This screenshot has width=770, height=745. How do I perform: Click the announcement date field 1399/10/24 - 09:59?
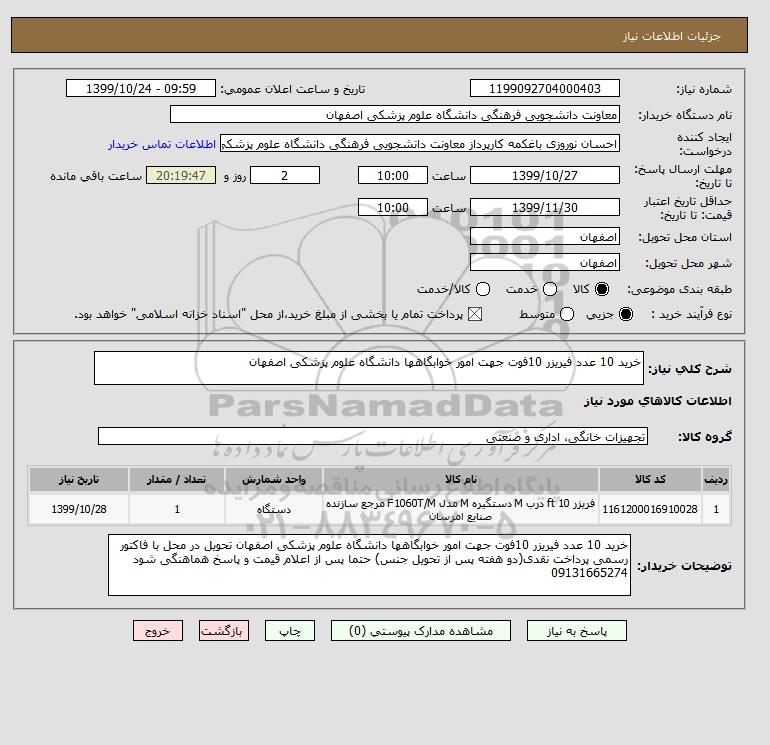point(141,88)
